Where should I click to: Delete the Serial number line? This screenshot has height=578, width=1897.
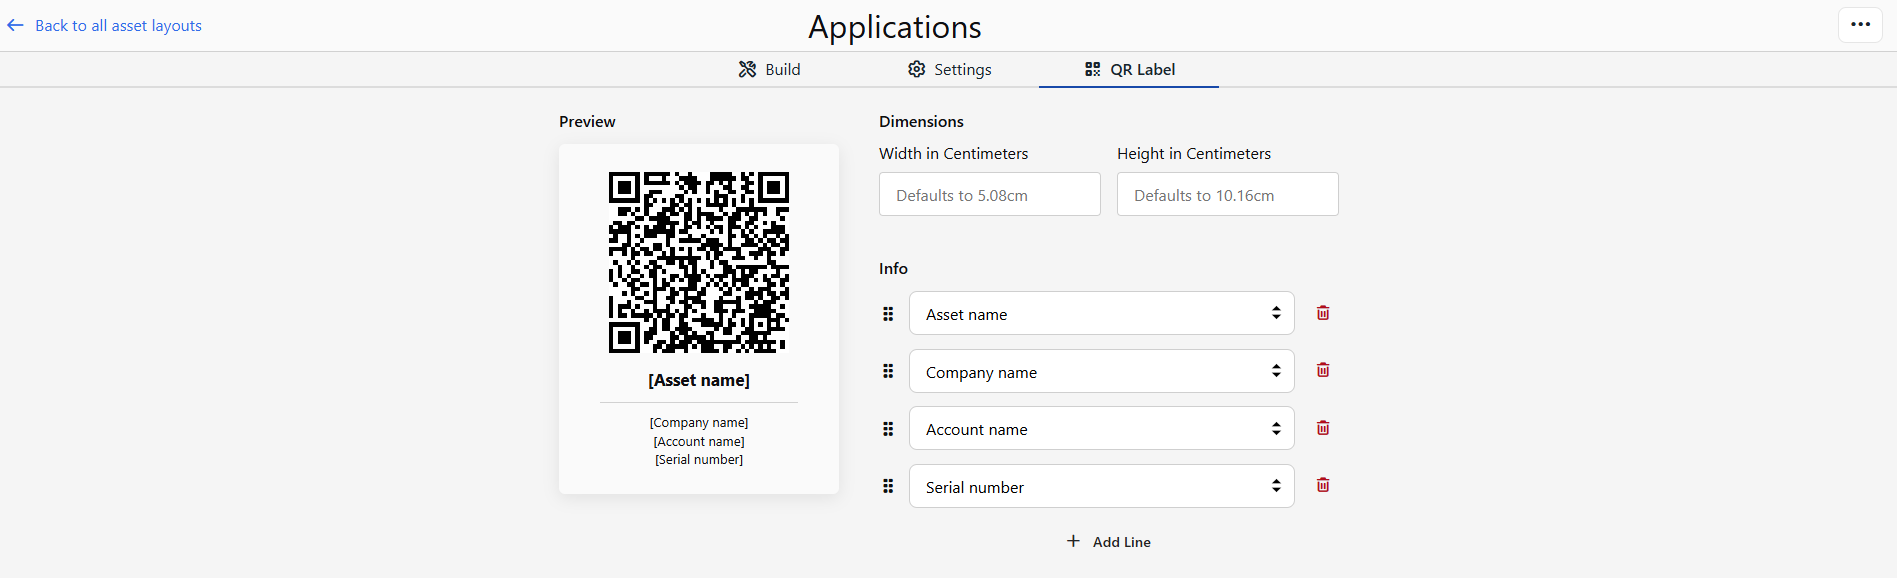click(1323, 485)
